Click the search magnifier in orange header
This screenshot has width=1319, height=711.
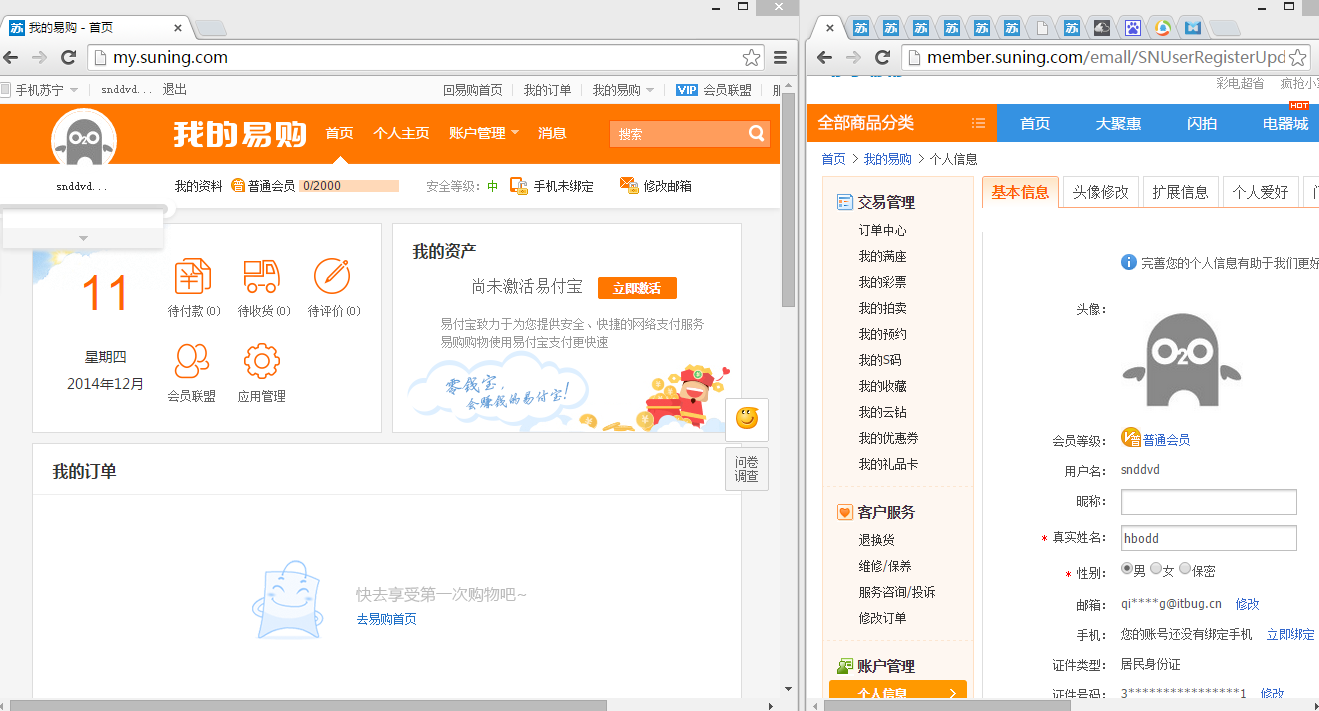(757, 133)
